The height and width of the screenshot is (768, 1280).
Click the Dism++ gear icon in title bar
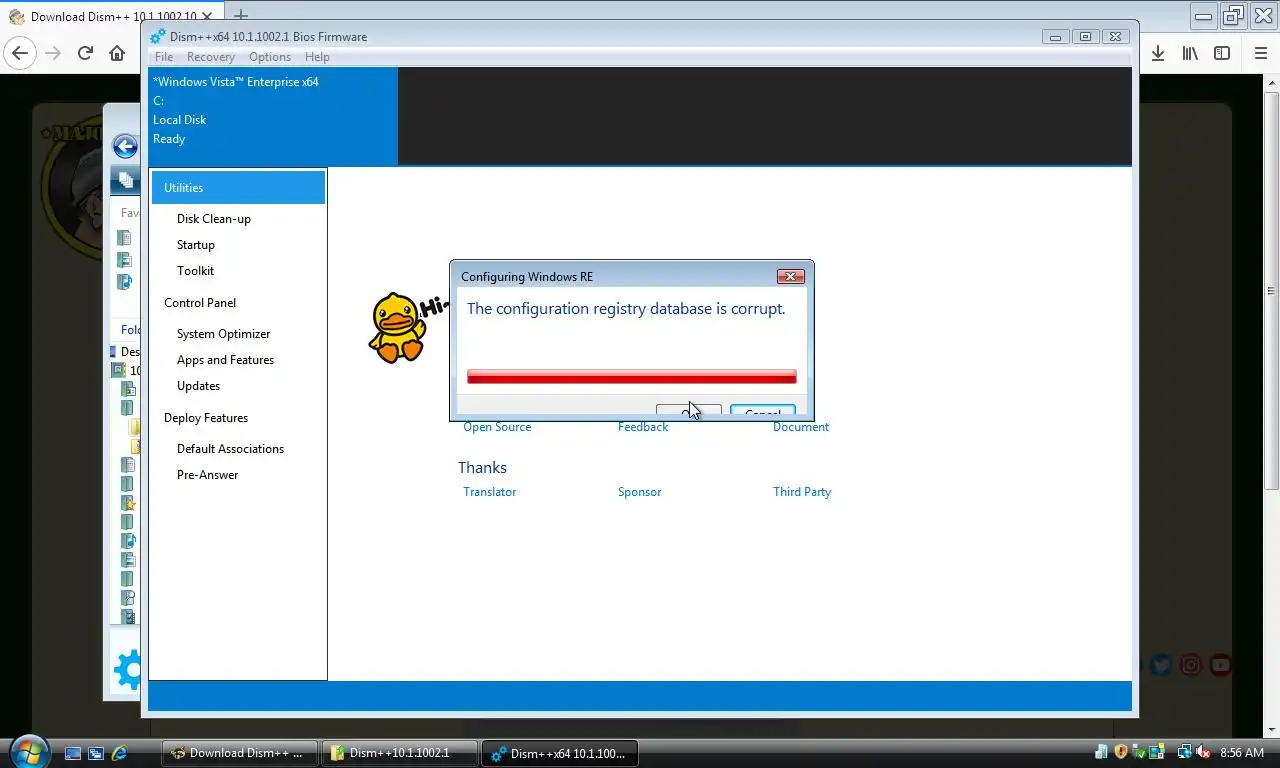(x=158, y=37)
